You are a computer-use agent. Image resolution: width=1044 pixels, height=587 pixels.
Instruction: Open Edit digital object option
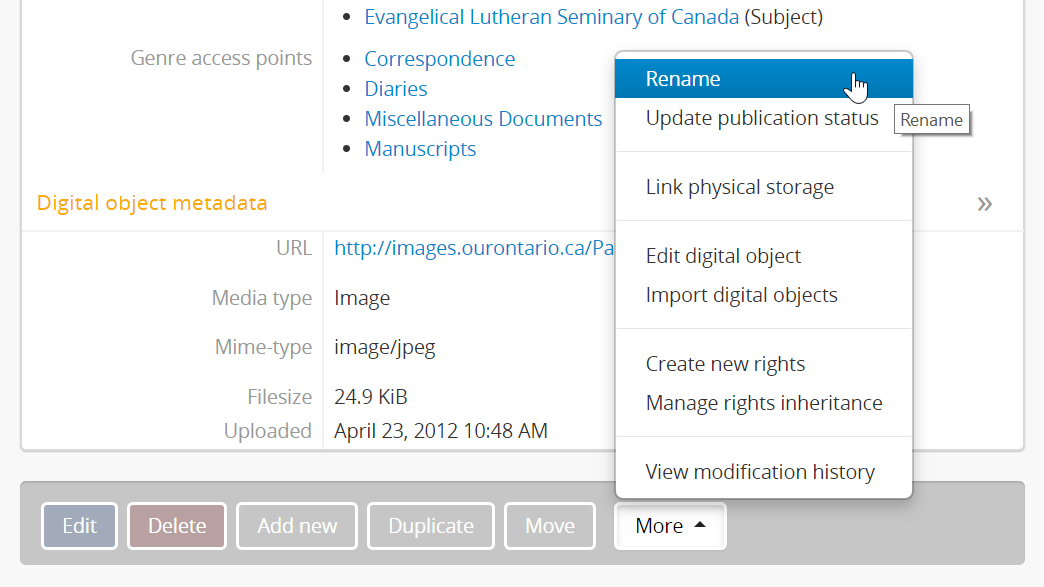[723, 256]
